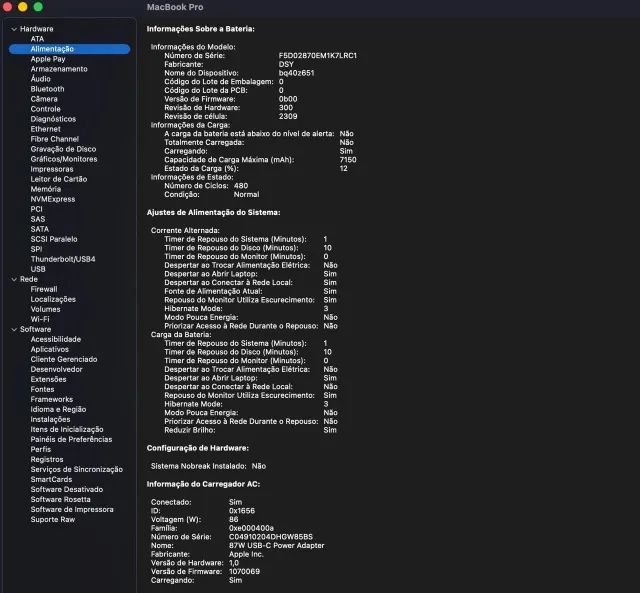
Task: Open Câmera hardware info
Action: pyautogui.click(x=44, y=99)
